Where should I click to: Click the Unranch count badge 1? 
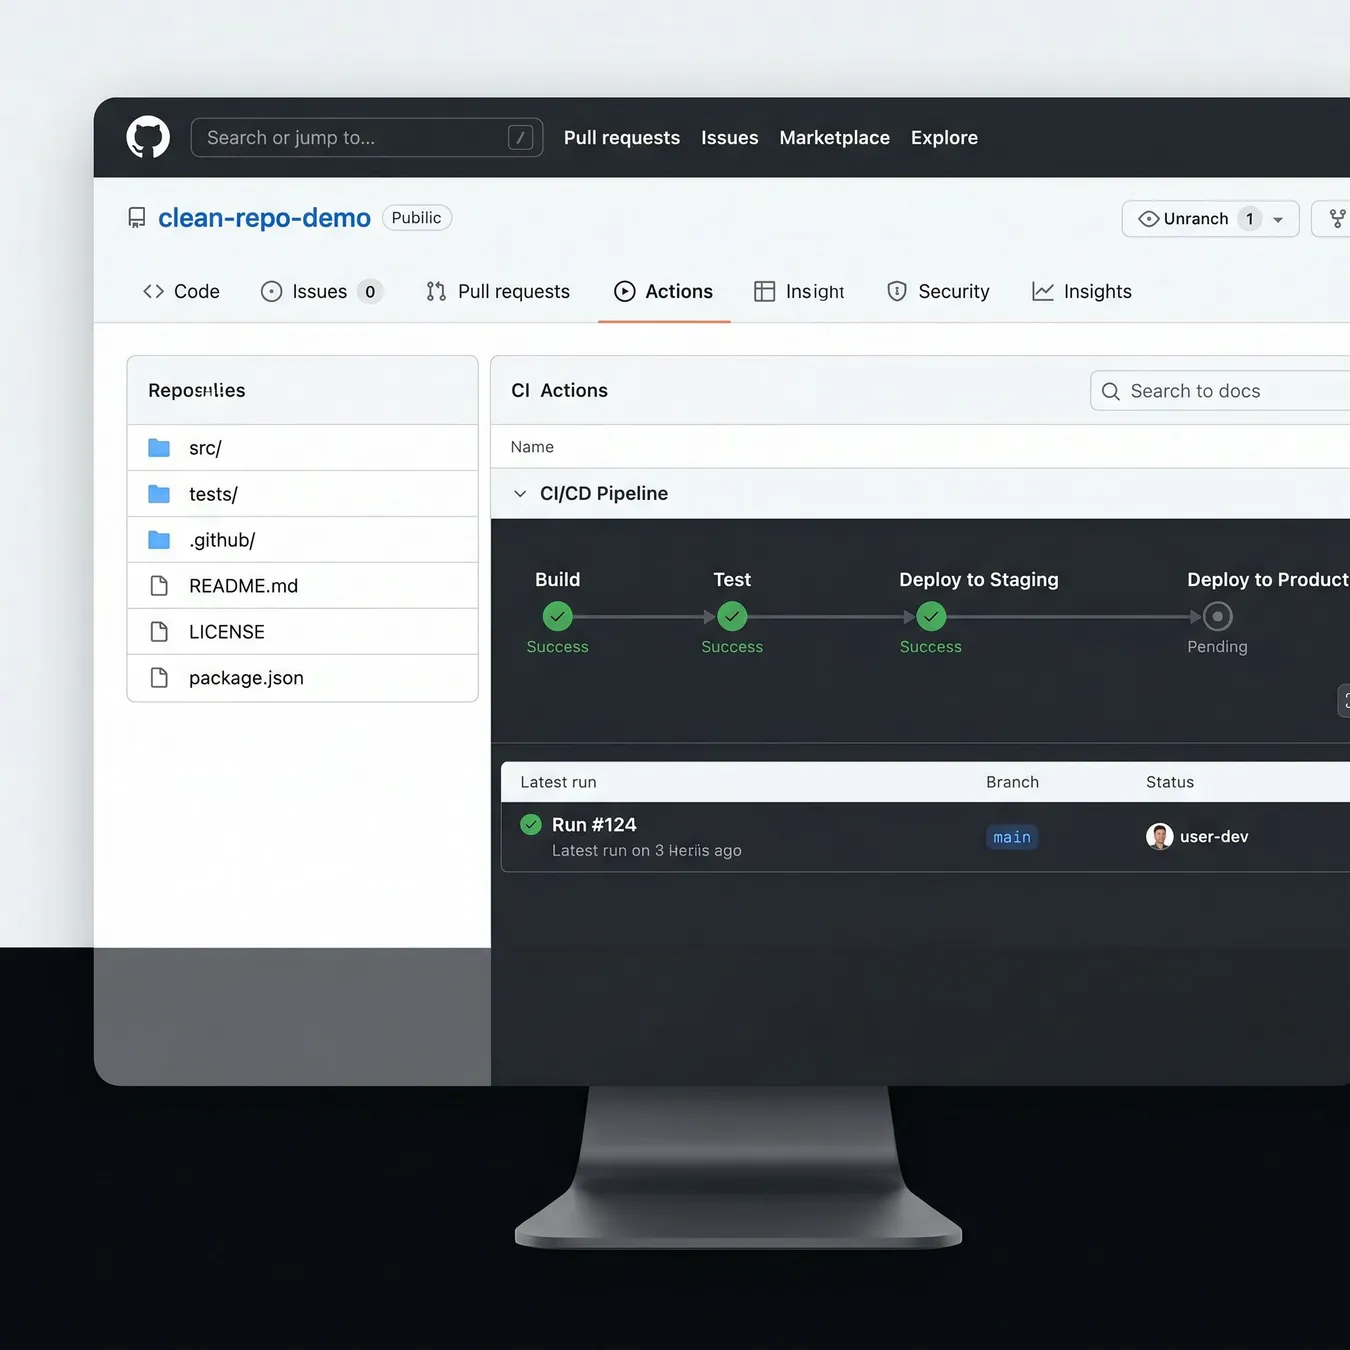tap(1250, 219)
